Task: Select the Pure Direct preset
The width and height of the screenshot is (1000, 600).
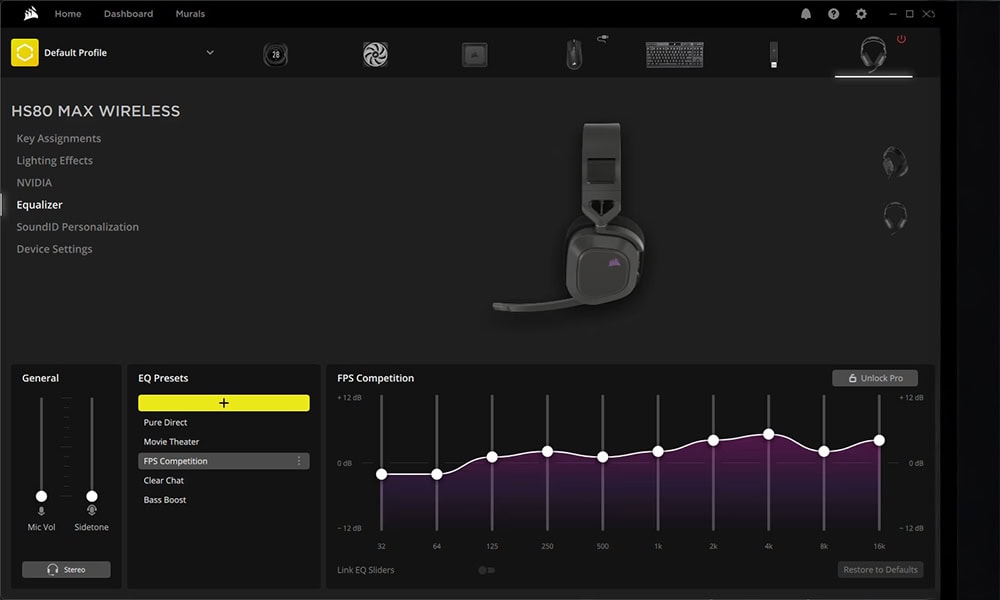Action: click(165, 422)
